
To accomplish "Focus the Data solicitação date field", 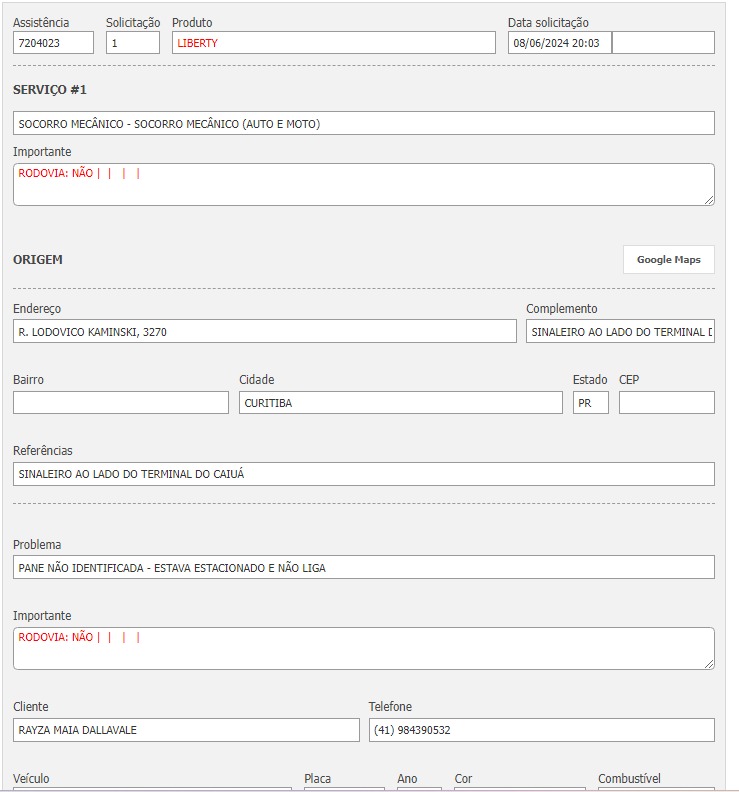I will coord(559,43).
